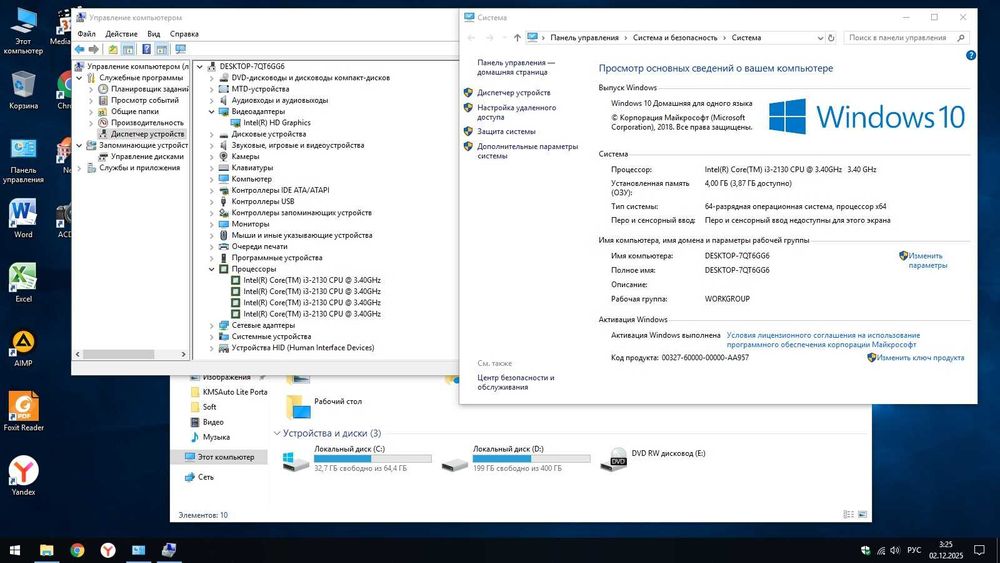The width and height of the screenshot is (1000, 563).
Task: Collapse the Видеоадаптеры category
Action: tap(212, 112)
